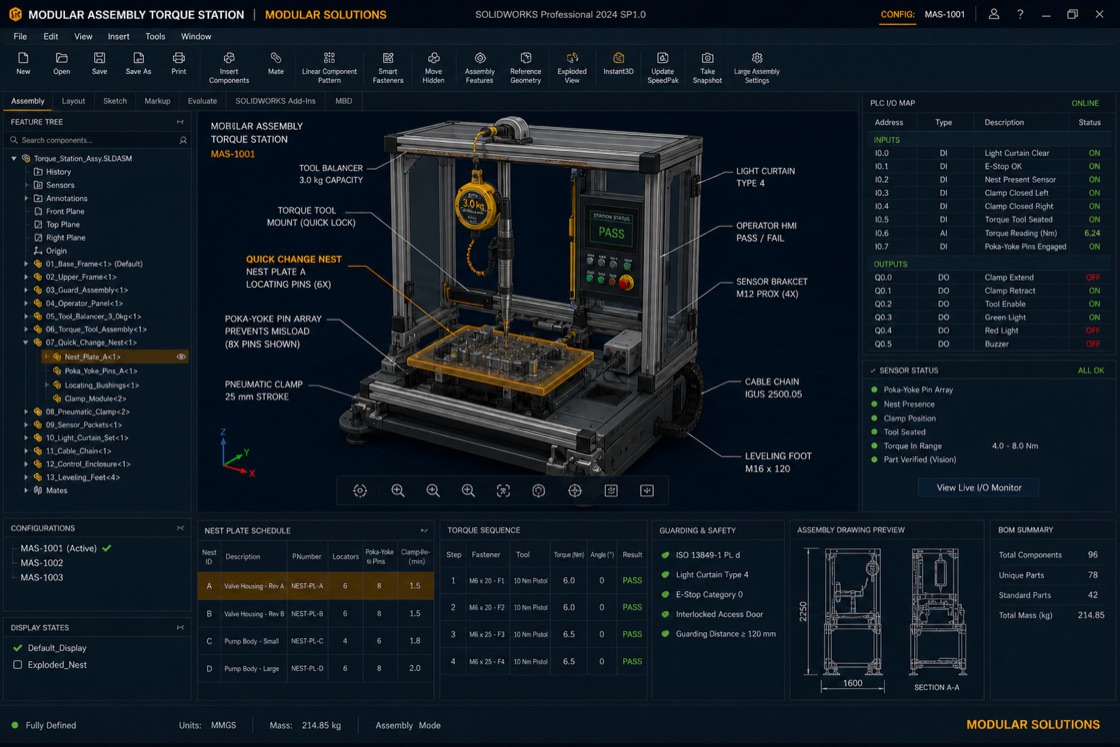Click the New document icon
This screenshot has height=747, width=1120.
click(x=23, y=58)
